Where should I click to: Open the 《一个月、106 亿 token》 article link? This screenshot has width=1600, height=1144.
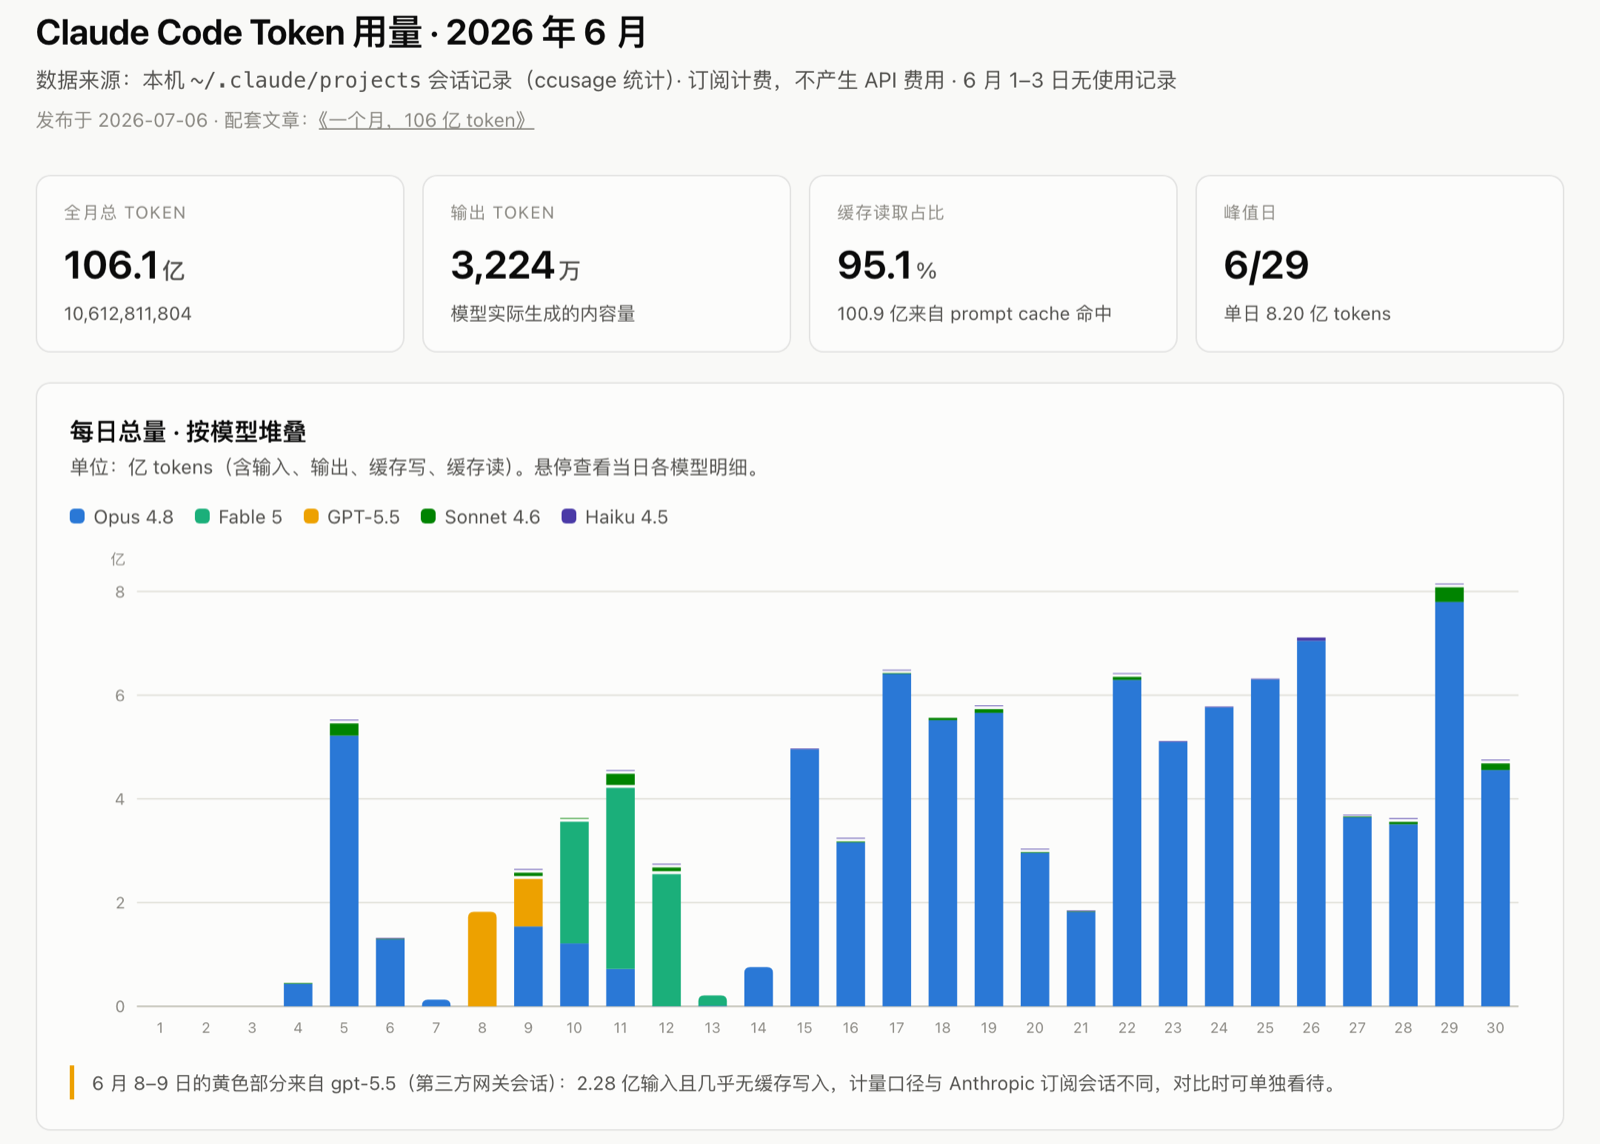(x=426, y=120)
